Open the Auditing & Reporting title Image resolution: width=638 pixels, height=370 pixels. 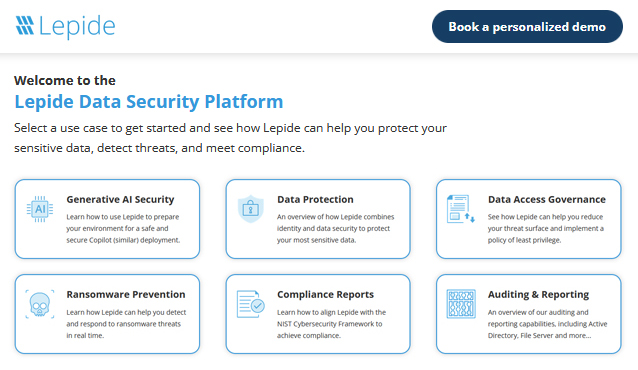click(538, 294)
